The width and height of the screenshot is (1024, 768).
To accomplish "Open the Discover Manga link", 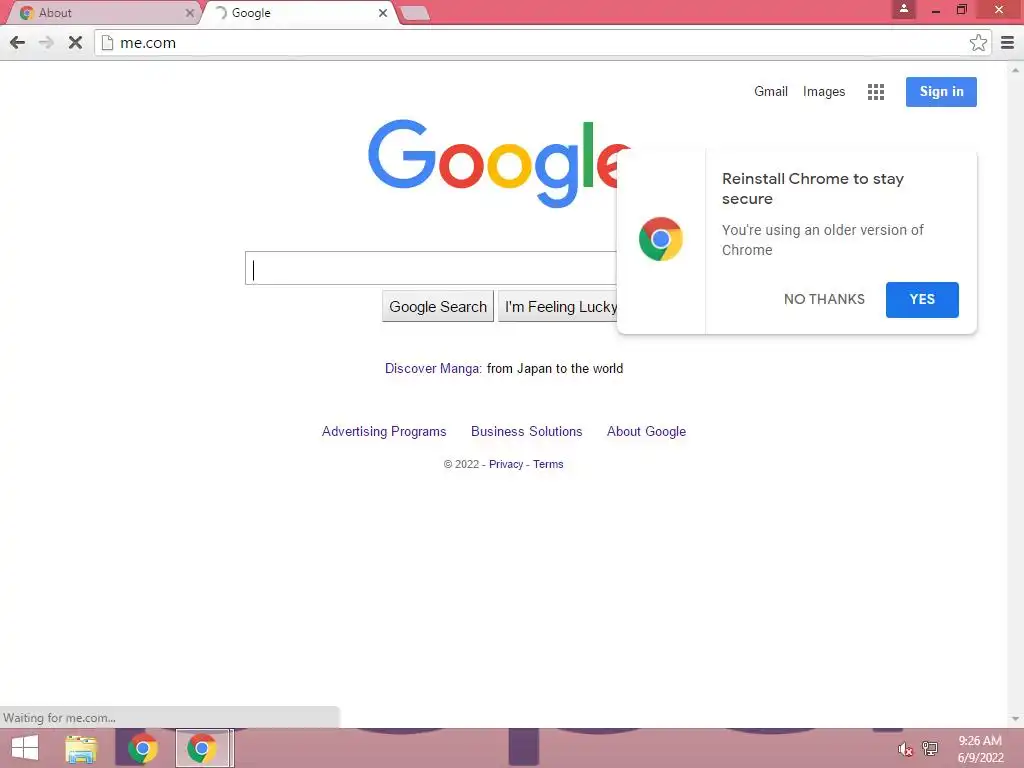I will (x=432, y=368).
